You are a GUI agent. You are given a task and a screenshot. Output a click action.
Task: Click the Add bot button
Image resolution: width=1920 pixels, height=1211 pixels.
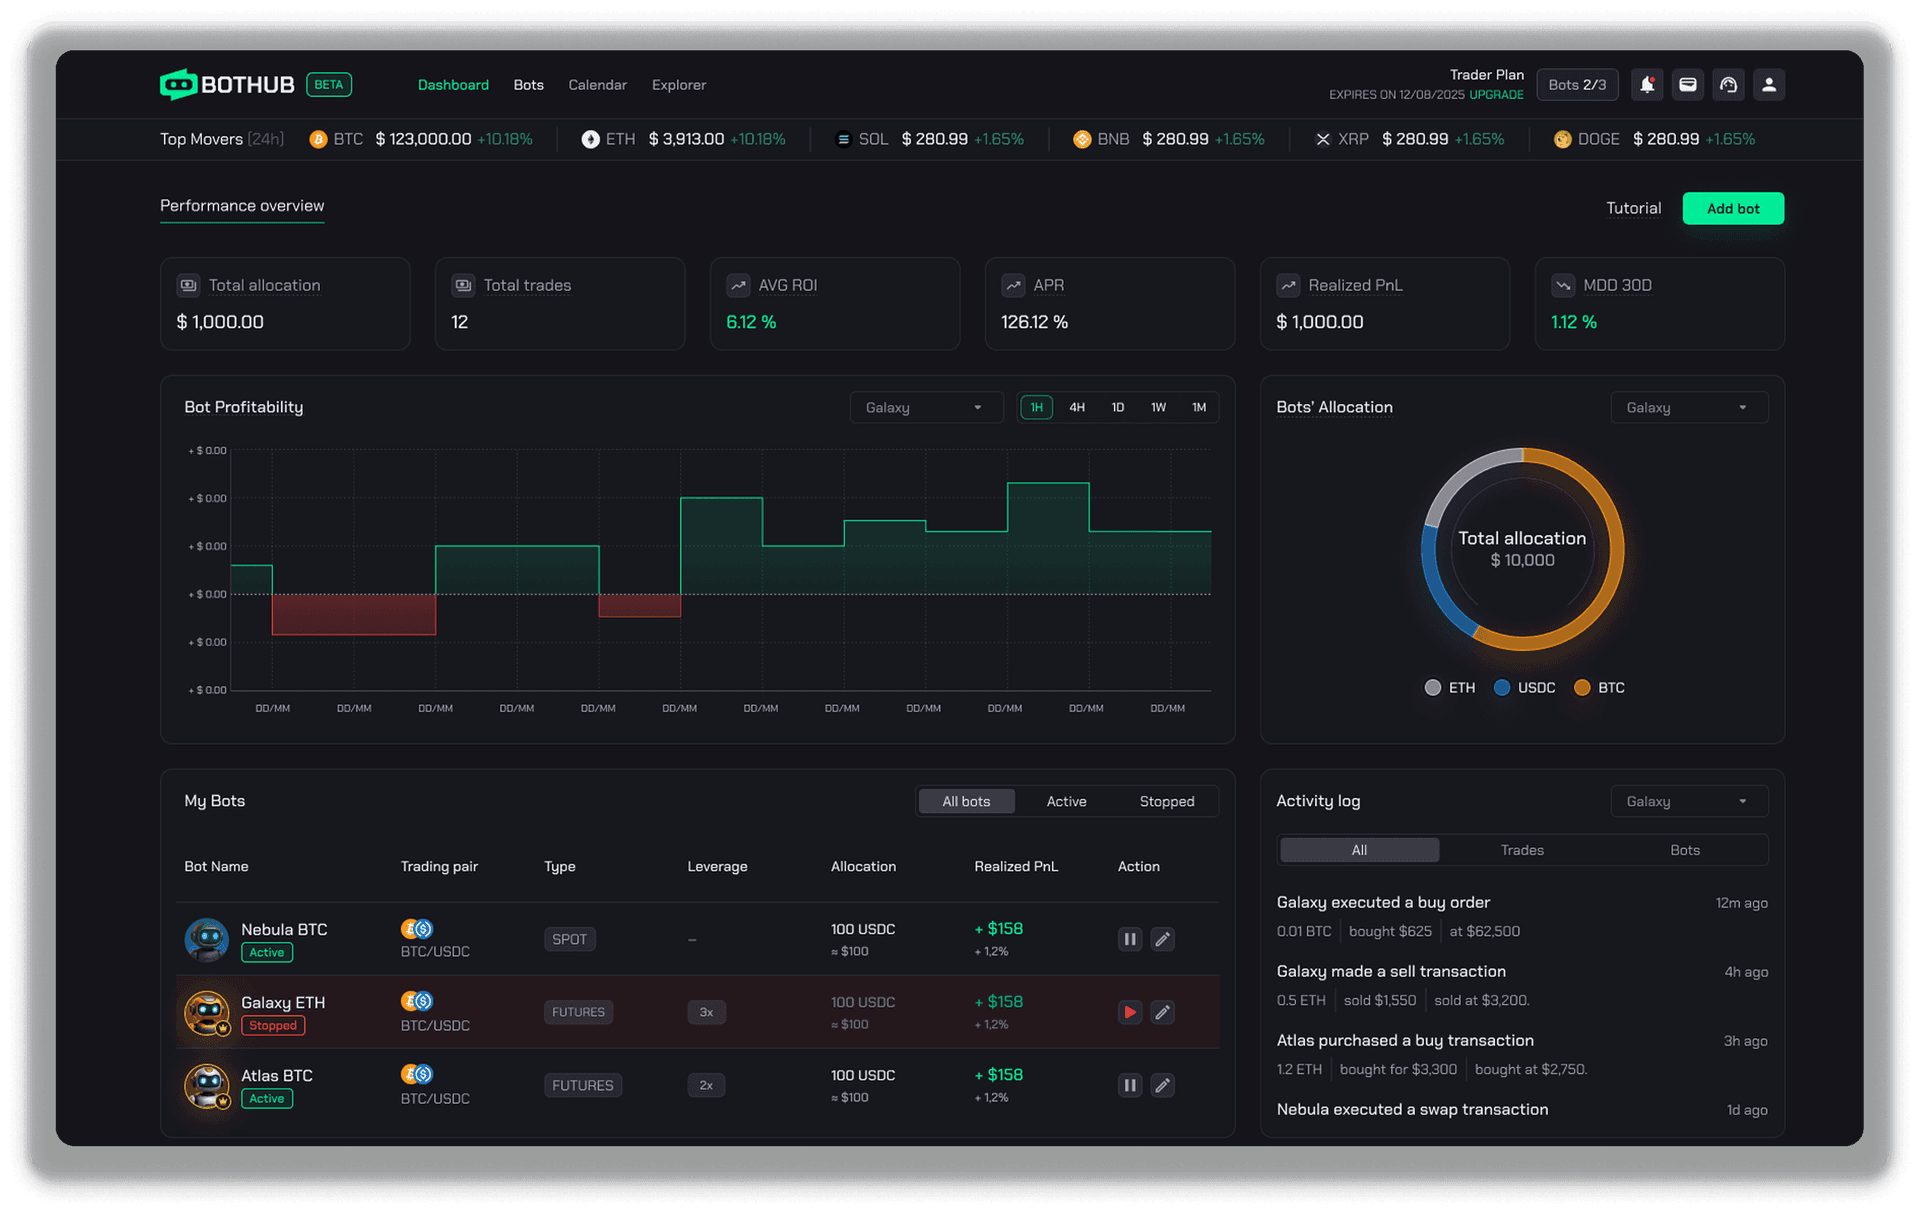(x=1733, y=208)
